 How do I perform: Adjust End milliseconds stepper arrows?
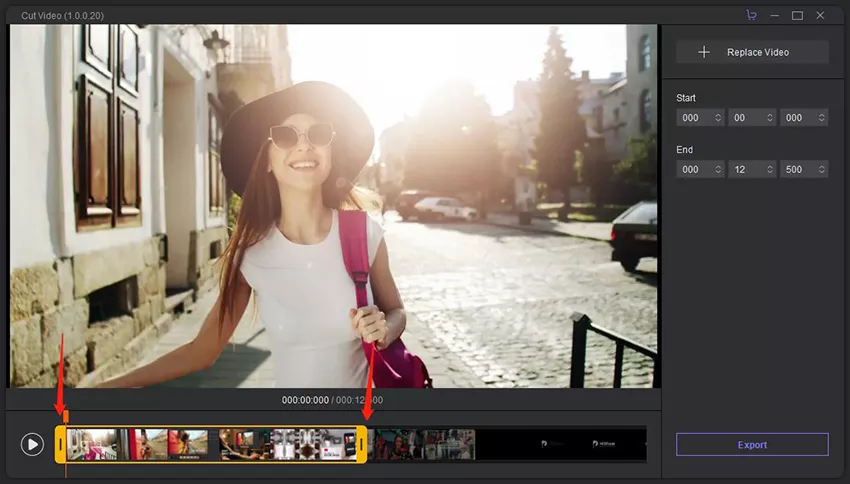tap(822, 170)
